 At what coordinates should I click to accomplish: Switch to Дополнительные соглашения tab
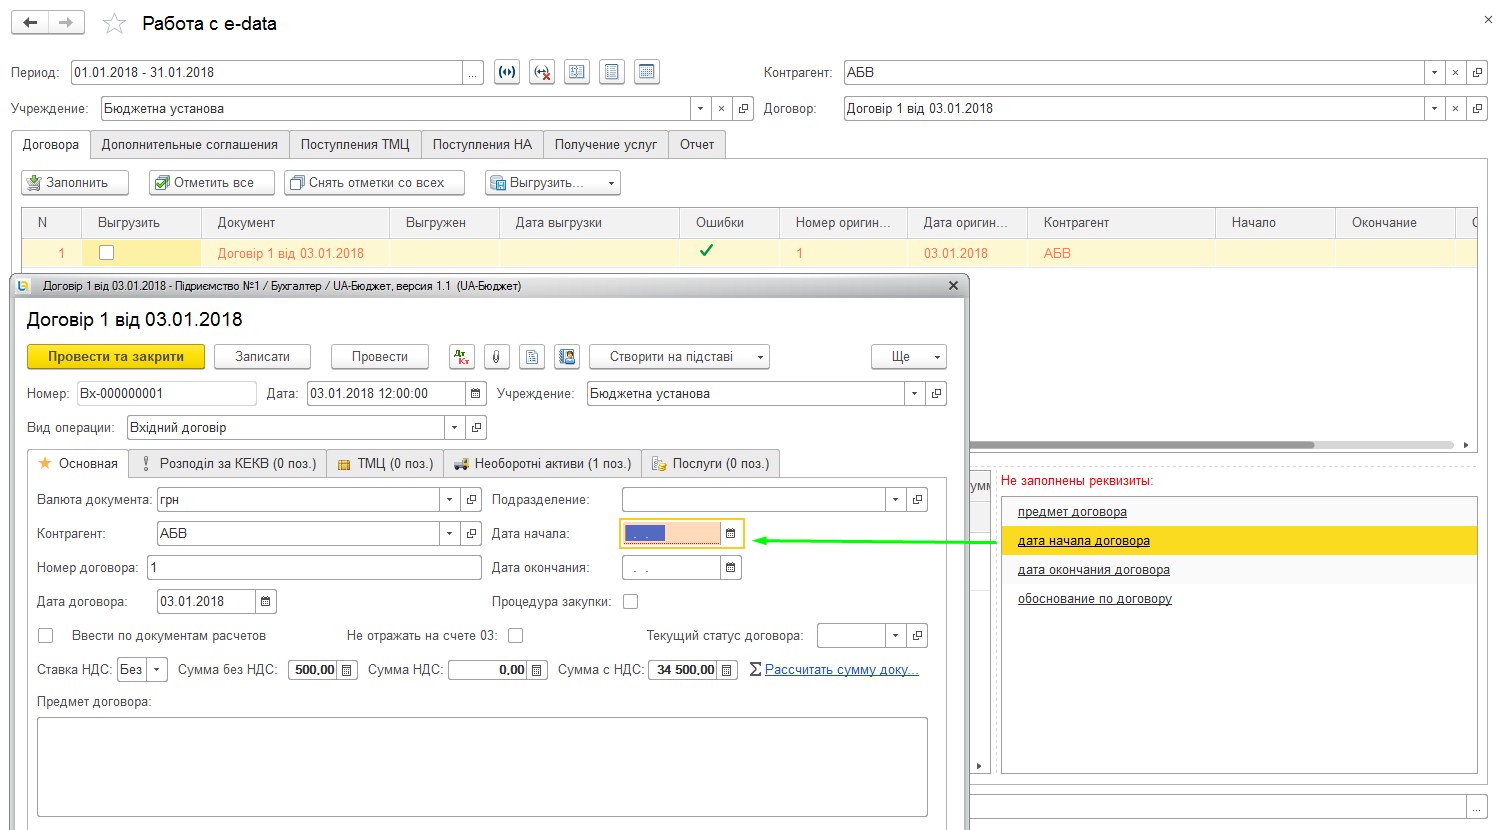pyautogui.click(x=190, y=144)
